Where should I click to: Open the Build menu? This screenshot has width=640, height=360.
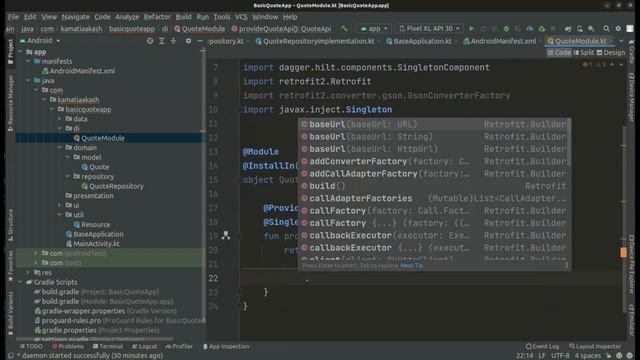pyautogui.click(x=183, y=17)
